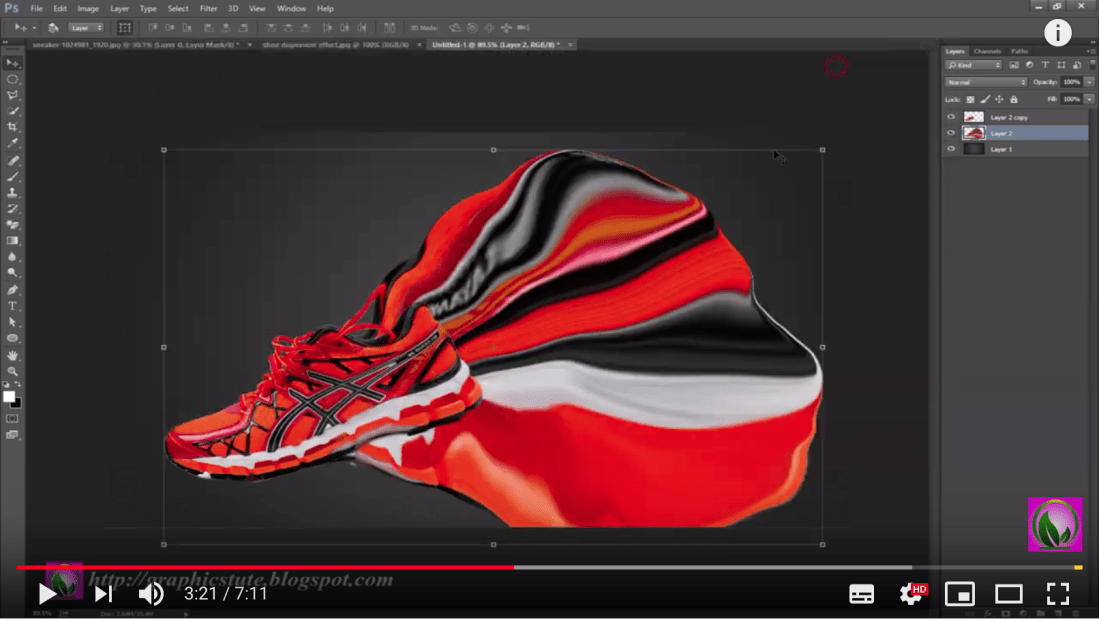Click the foreground white color swatch
This screenshot has width=1099, height=622.
9,397
